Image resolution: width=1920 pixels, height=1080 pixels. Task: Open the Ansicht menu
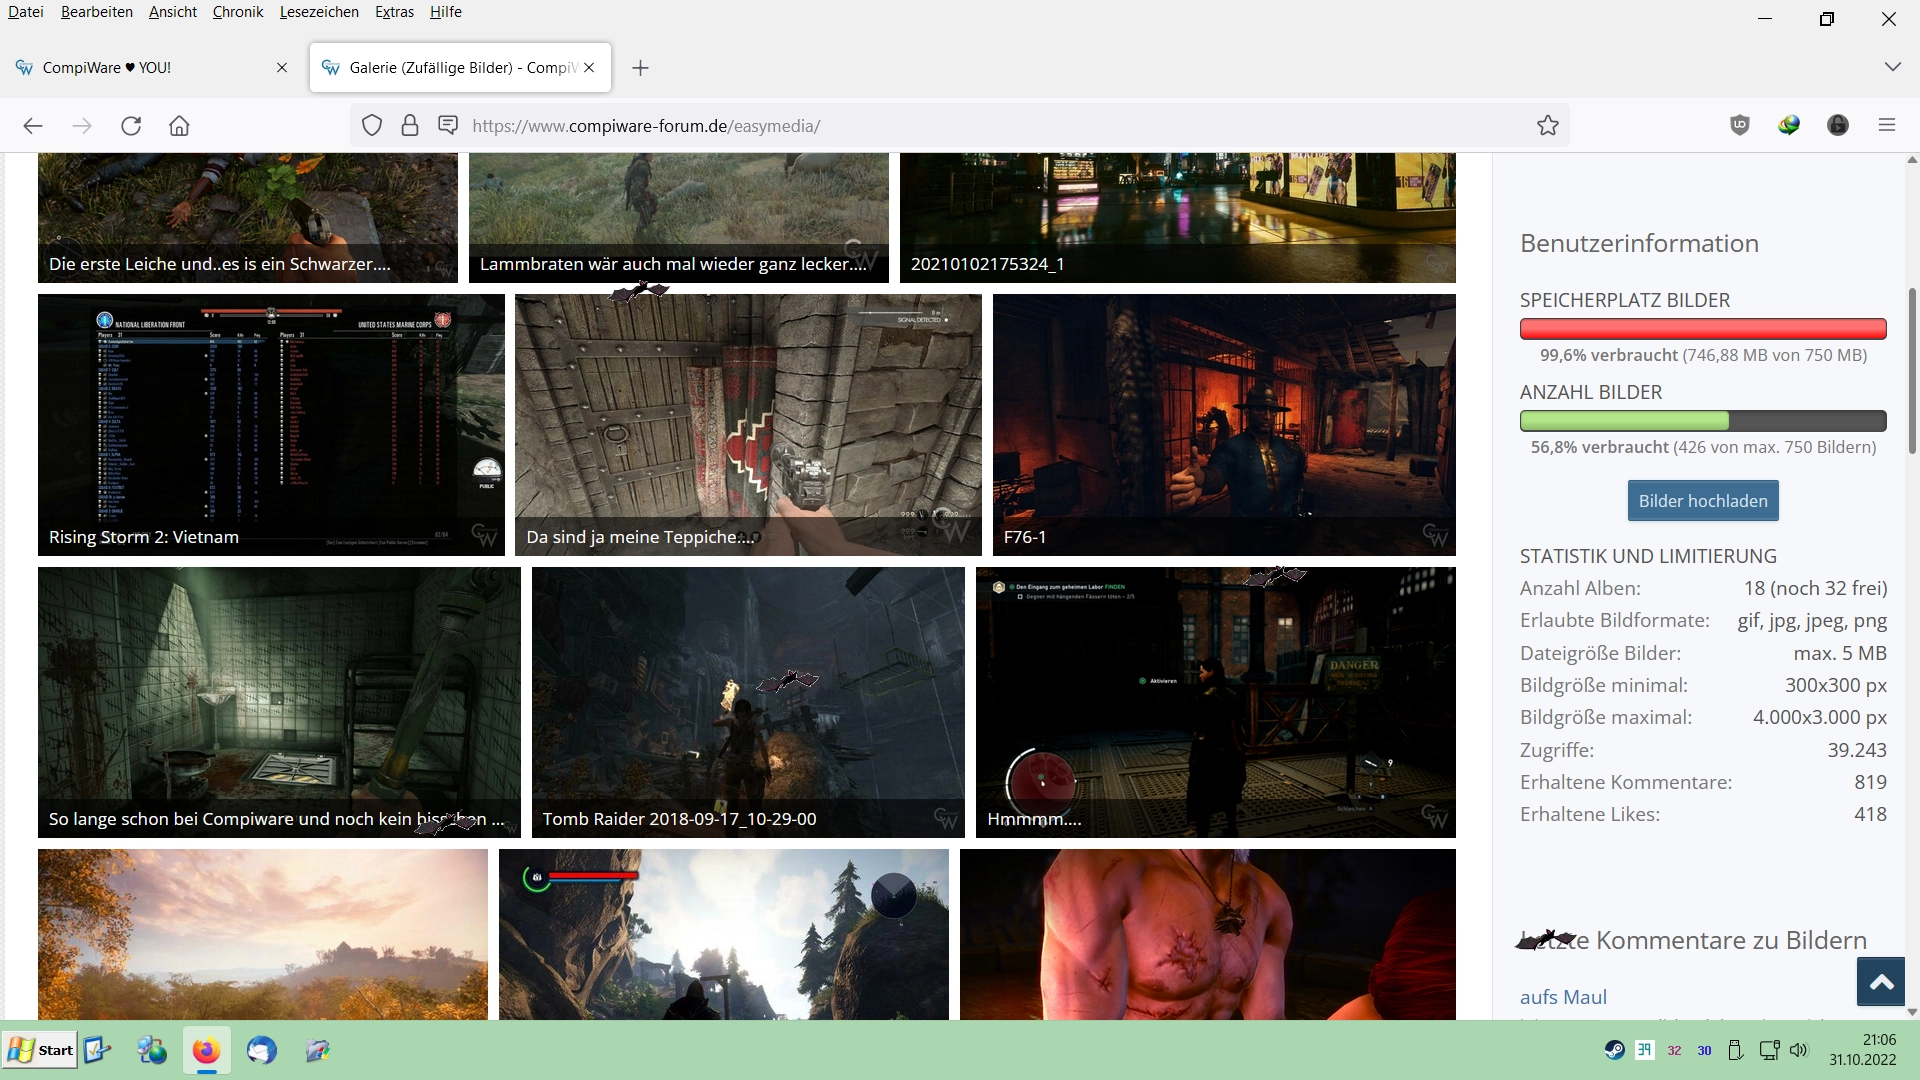point(173,12)
